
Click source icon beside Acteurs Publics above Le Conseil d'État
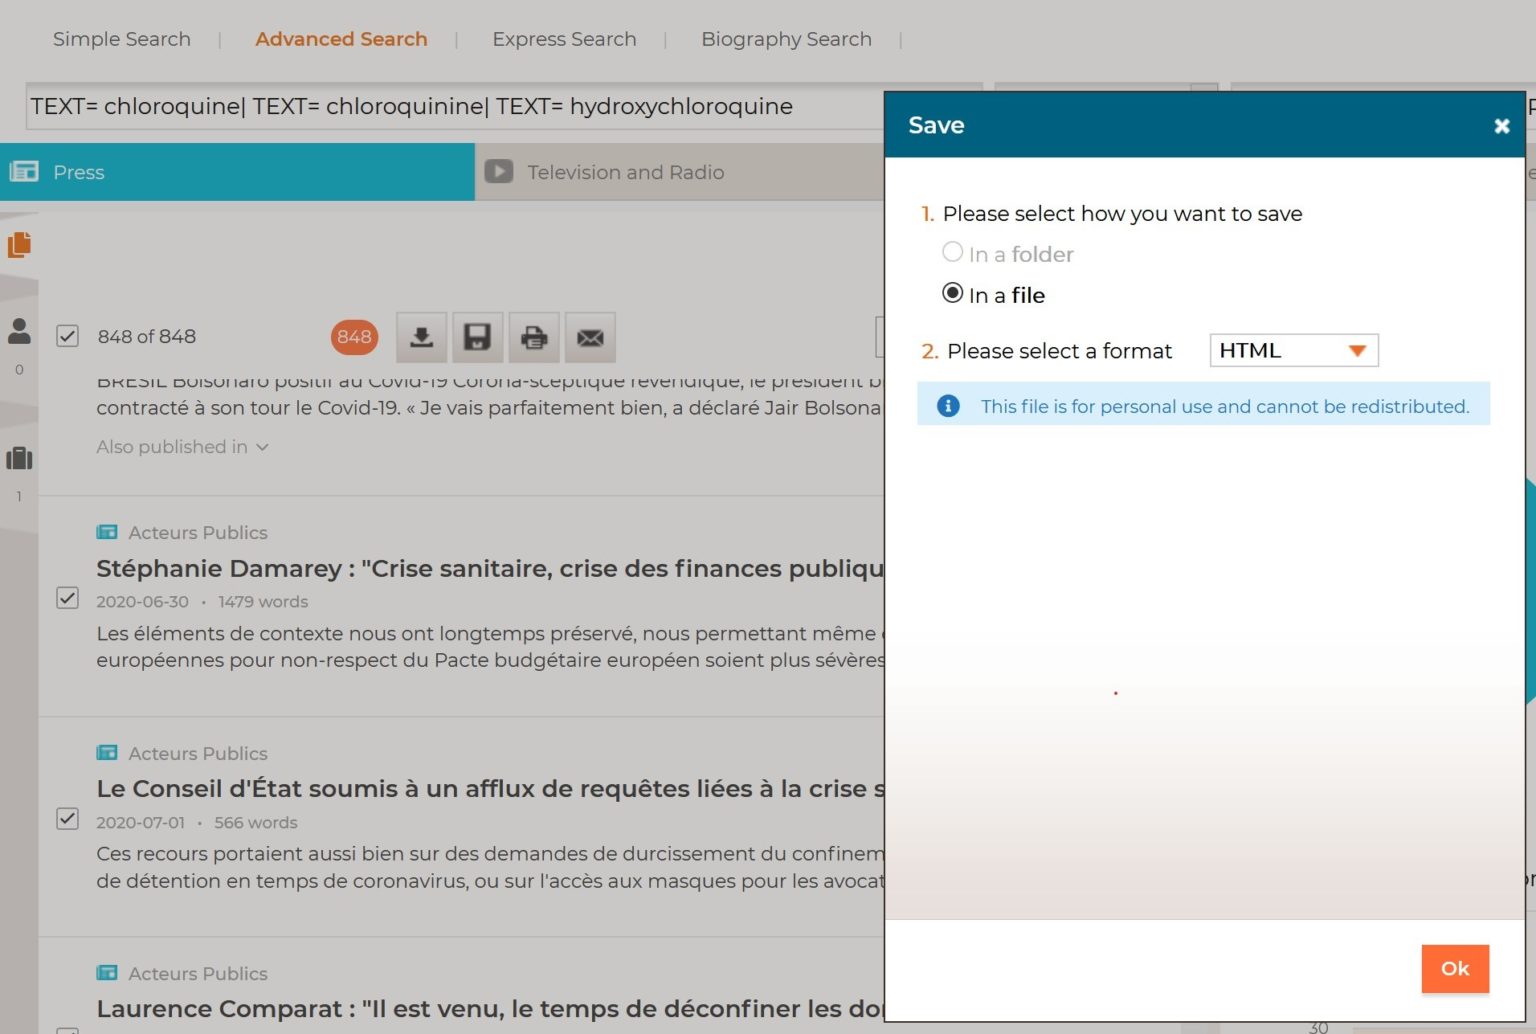(107, 752)
